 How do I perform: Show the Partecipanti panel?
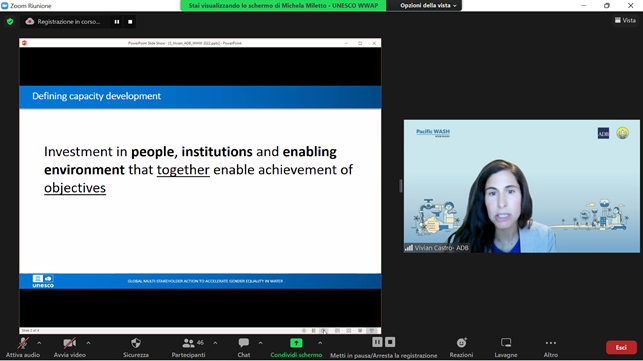(x=188, y=347)
